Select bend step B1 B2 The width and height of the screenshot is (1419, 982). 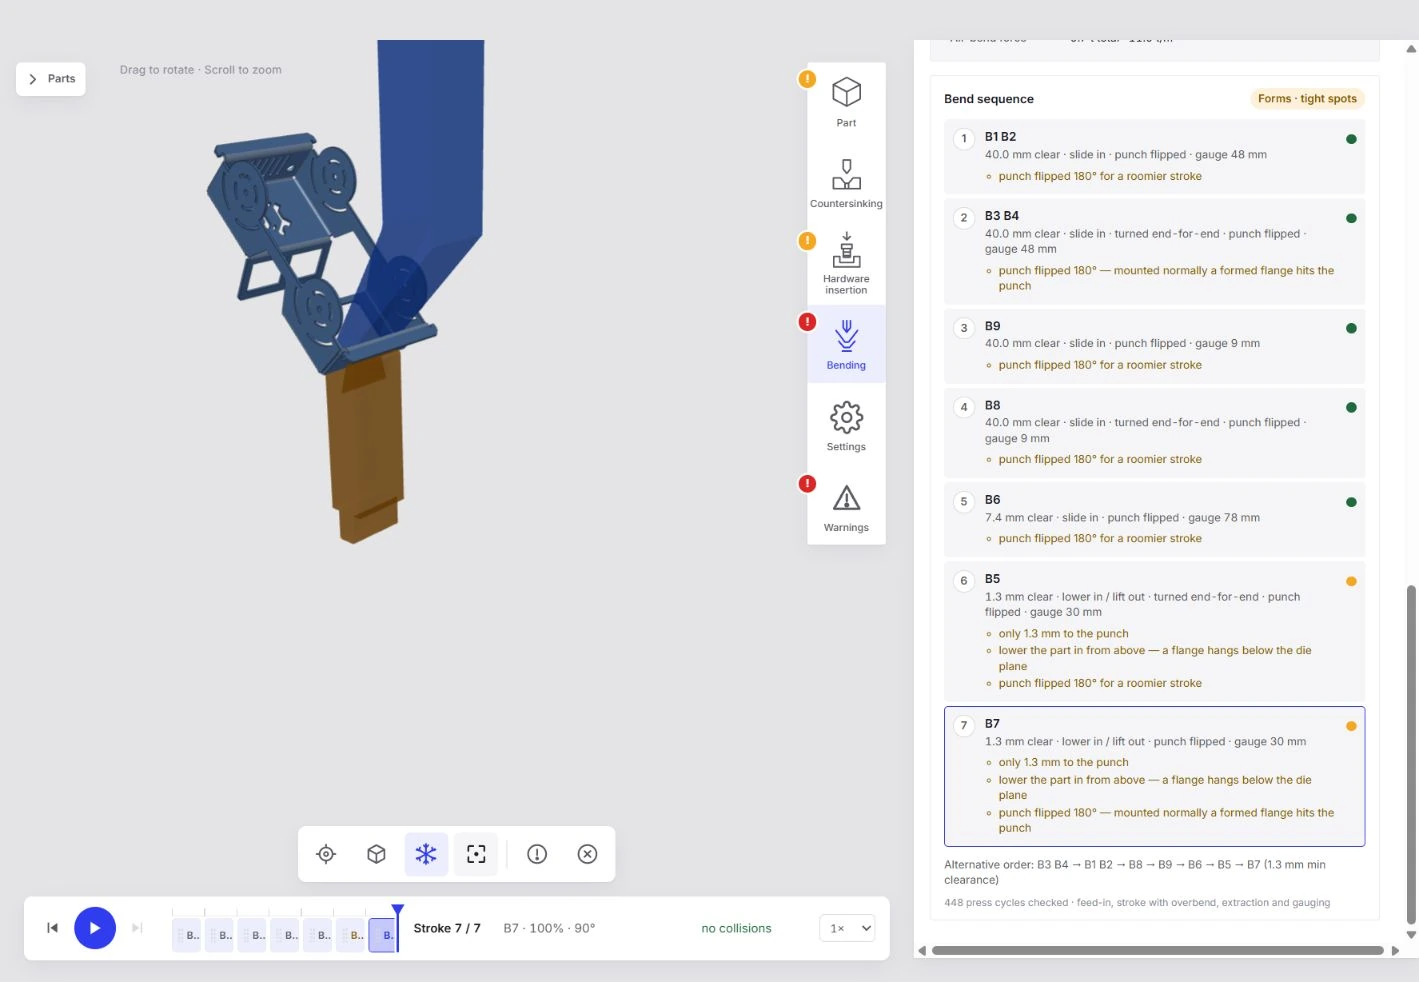pyautogui.click(x=1154, y=156)
